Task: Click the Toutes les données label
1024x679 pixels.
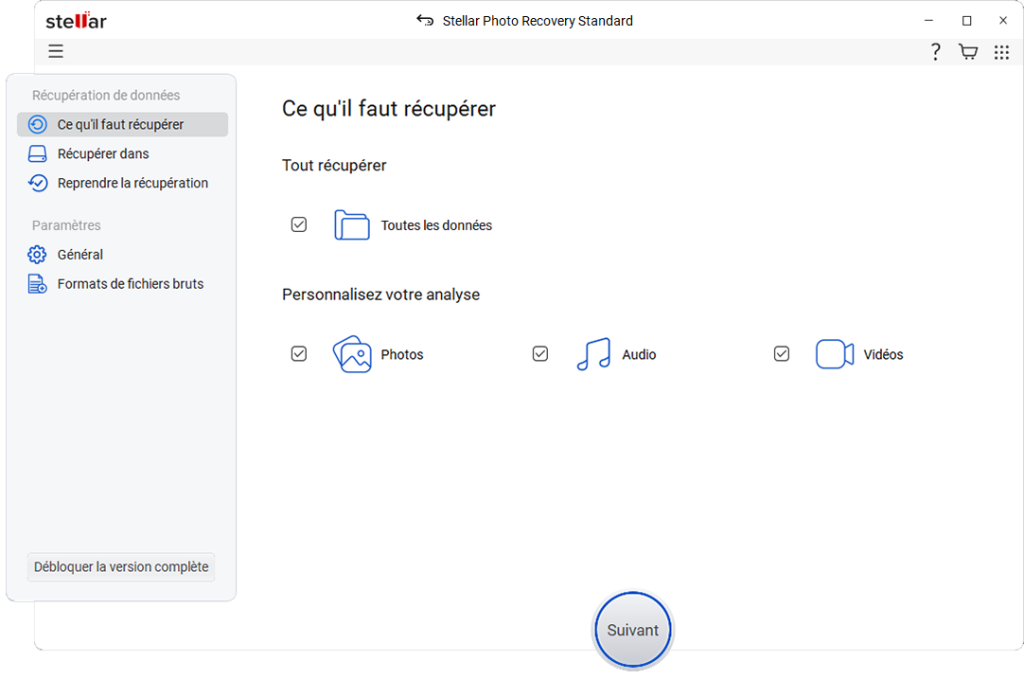Action: (436, 225)
